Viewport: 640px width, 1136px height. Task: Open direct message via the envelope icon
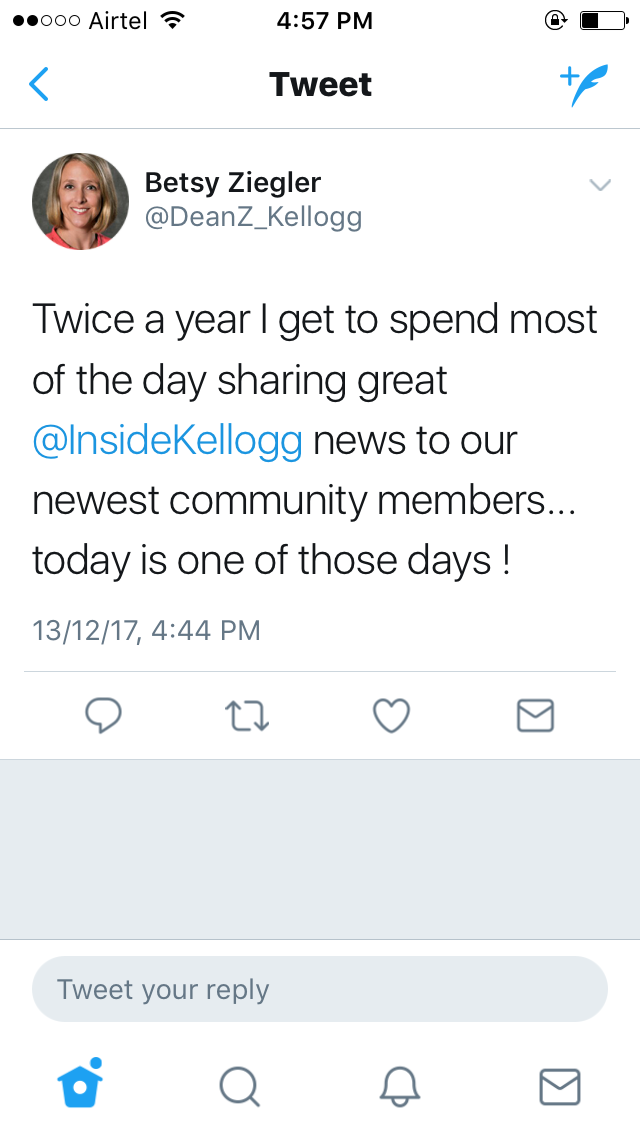(535, 715)
